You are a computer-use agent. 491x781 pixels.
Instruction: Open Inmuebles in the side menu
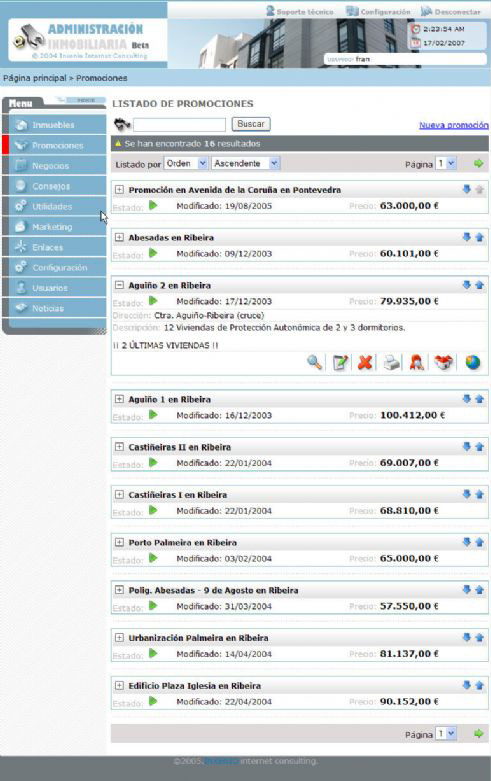(x=54, y=125)
